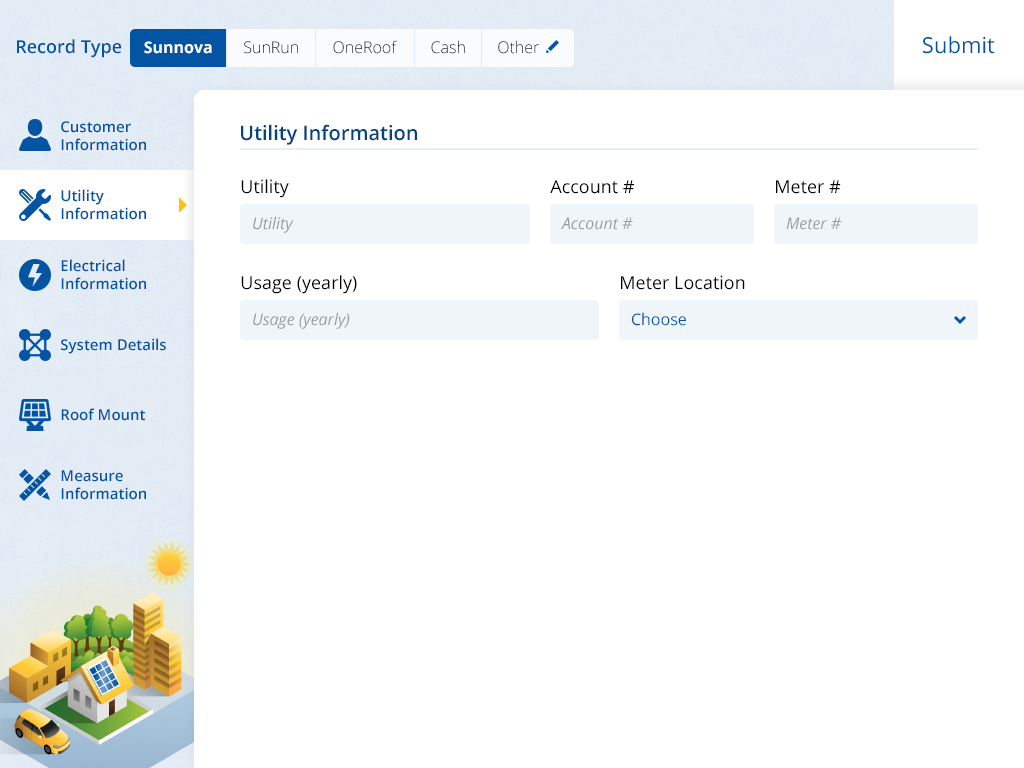Click the pencil edit icon beside Other

tap(552, 46)
